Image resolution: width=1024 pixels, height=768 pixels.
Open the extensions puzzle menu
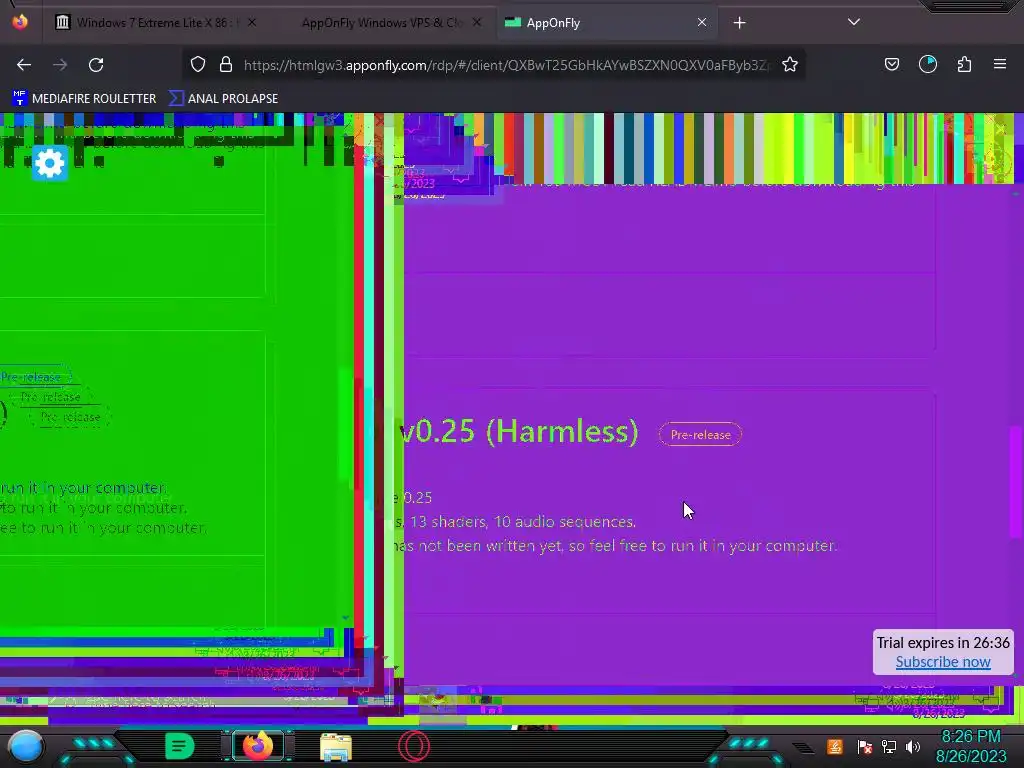[x=964, y=64]
